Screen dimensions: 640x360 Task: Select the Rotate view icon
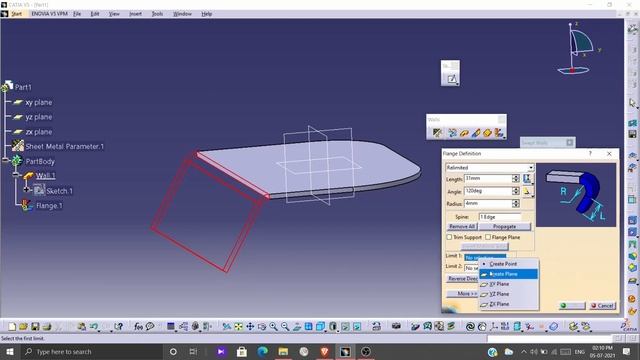262,327
